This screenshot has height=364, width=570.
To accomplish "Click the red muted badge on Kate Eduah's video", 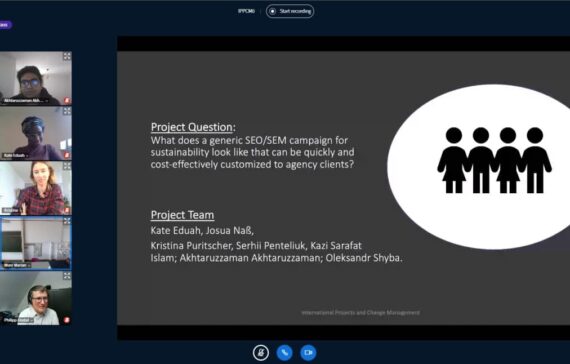I will coord(67,155).
